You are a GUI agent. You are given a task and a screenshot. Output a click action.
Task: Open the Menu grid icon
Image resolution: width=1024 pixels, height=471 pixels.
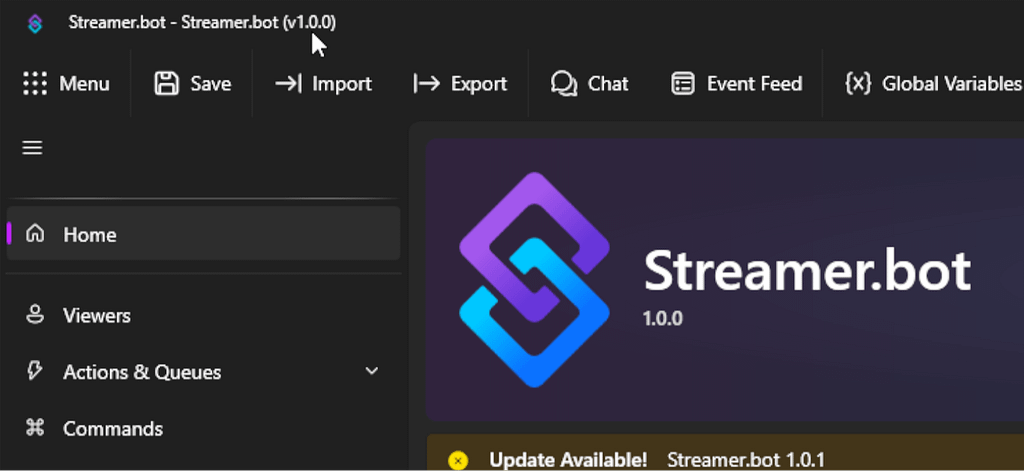[x=36, y=84]
